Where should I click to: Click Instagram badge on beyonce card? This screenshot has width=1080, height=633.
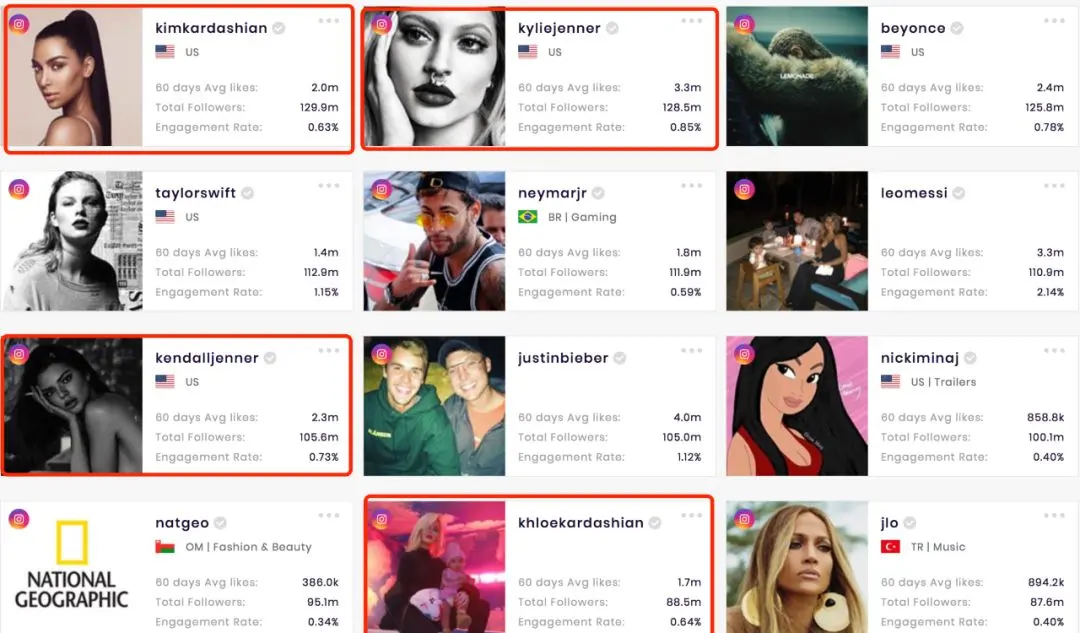(744, 25)
